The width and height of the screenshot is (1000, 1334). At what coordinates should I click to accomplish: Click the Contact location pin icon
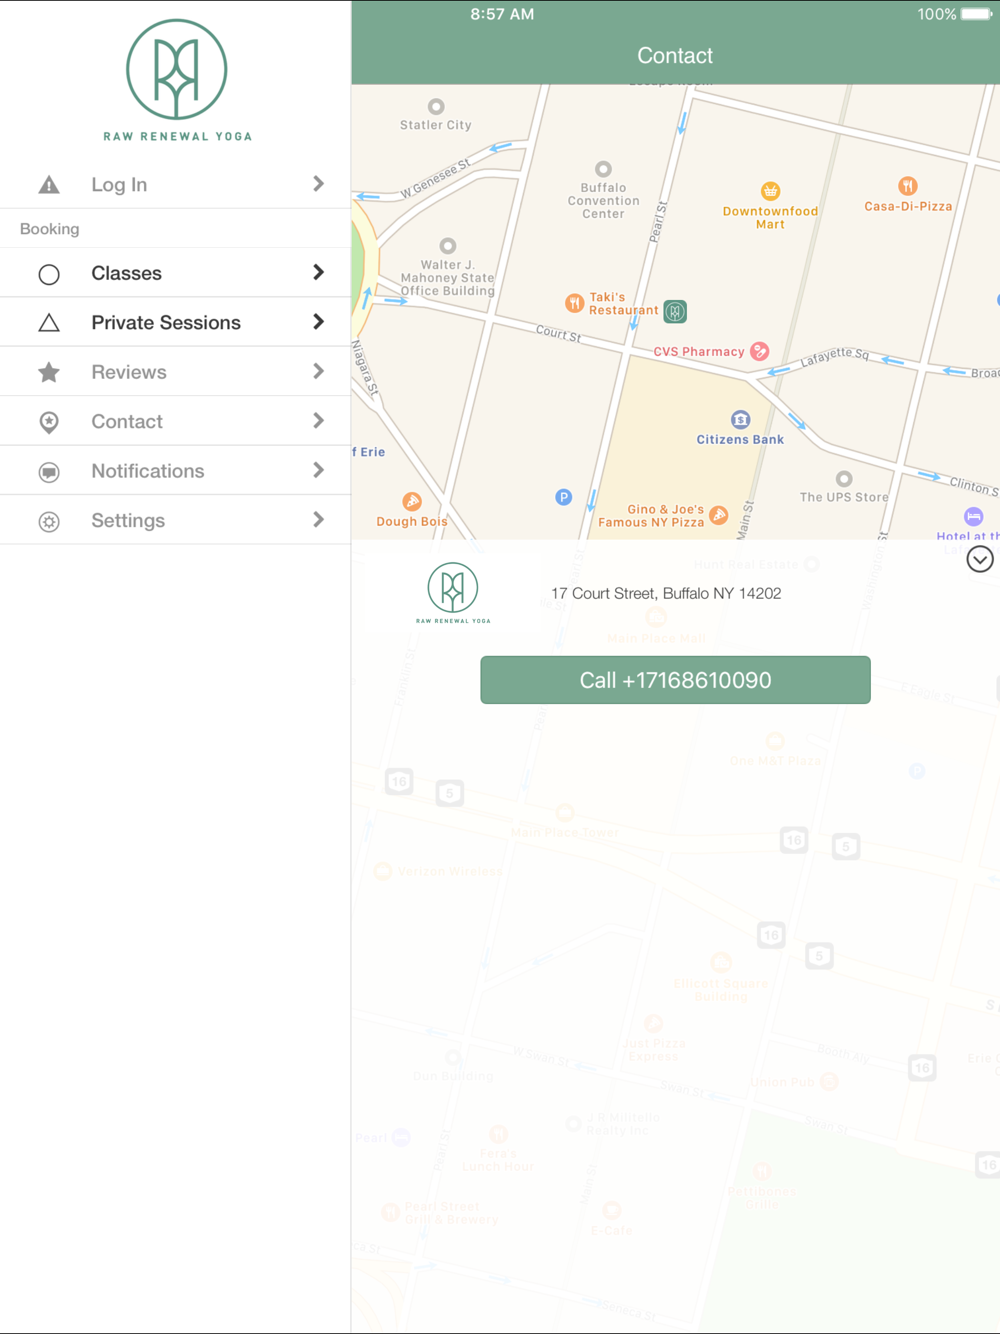[49, 422]
